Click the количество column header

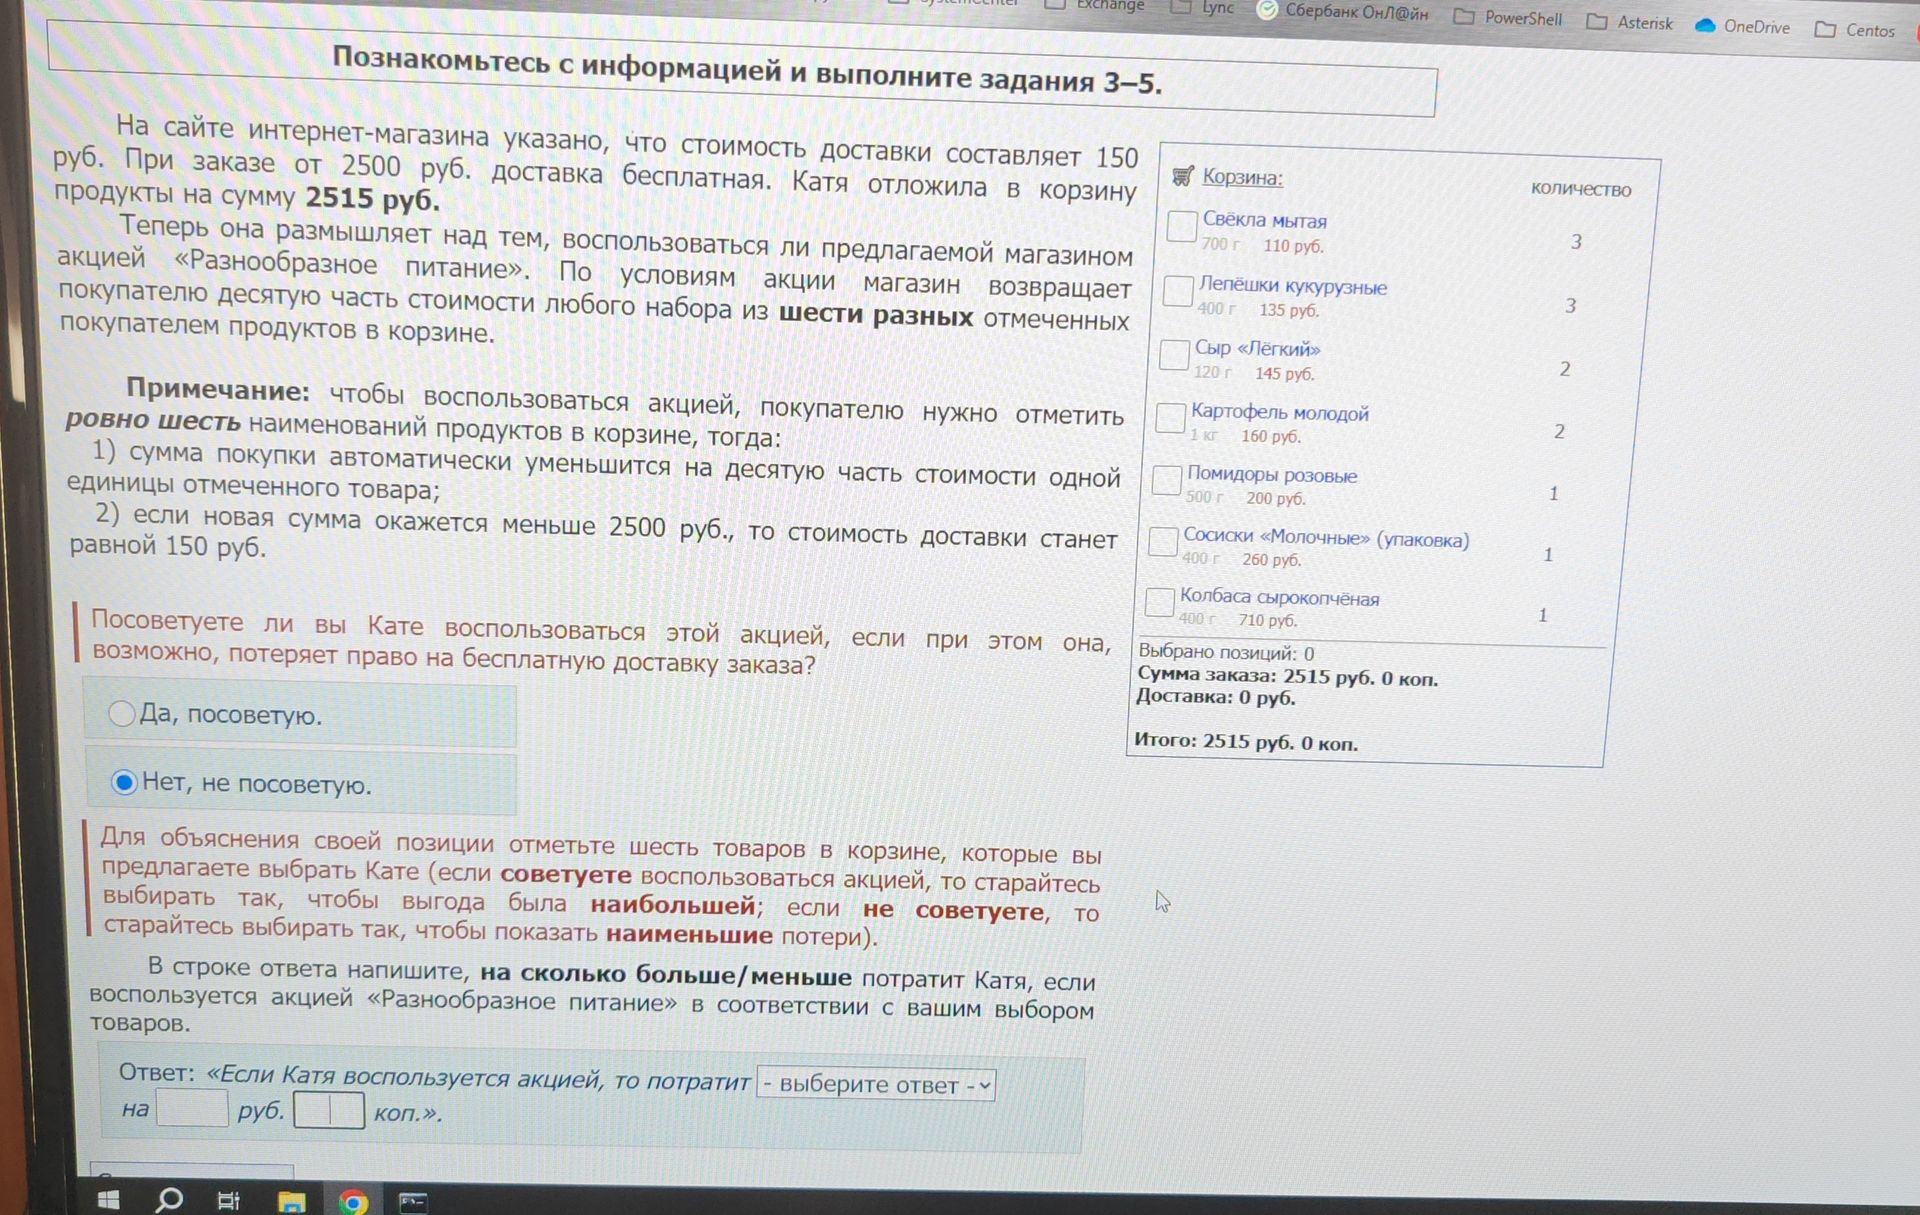[x=1580, y=189]
